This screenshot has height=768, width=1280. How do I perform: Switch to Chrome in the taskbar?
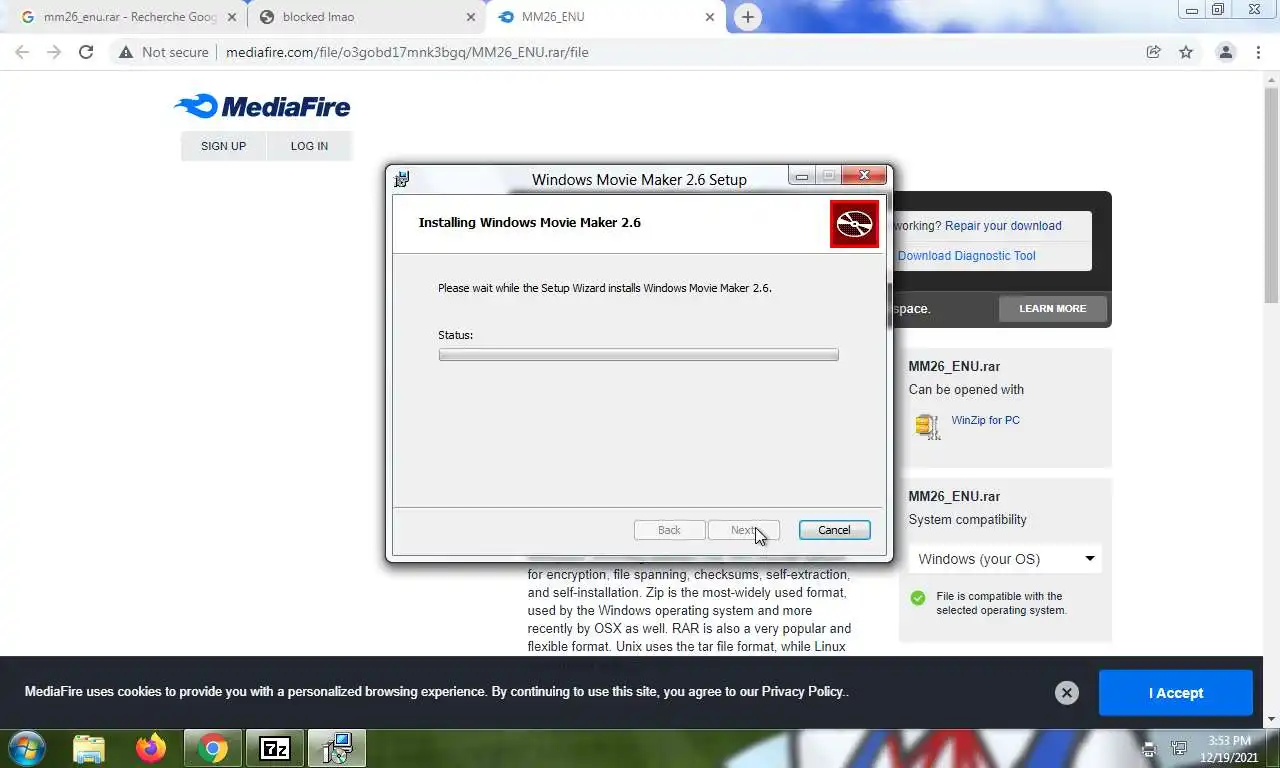(x=212, y=748)
